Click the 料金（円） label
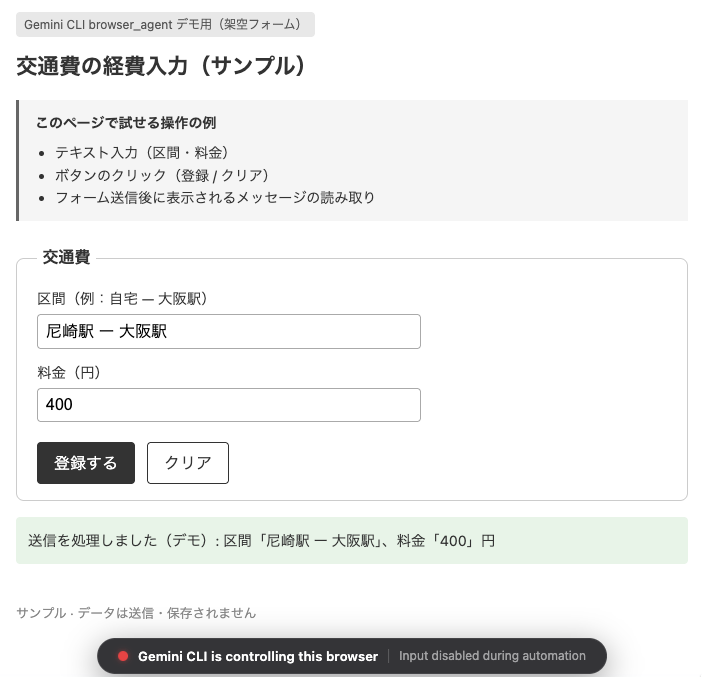Image resolution: width=702 pixels, height=677 pixels. click(70, 372)
